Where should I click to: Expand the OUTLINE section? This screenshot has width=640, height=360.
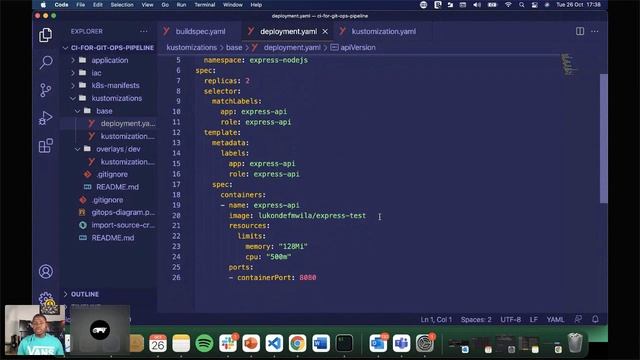84,294
